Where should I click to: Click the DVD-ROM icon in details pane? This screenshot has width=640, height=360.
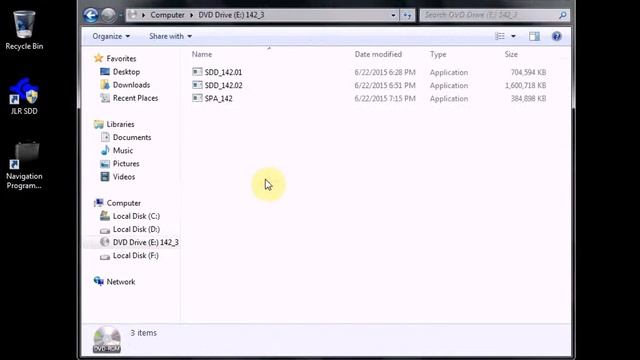[107, 339]
